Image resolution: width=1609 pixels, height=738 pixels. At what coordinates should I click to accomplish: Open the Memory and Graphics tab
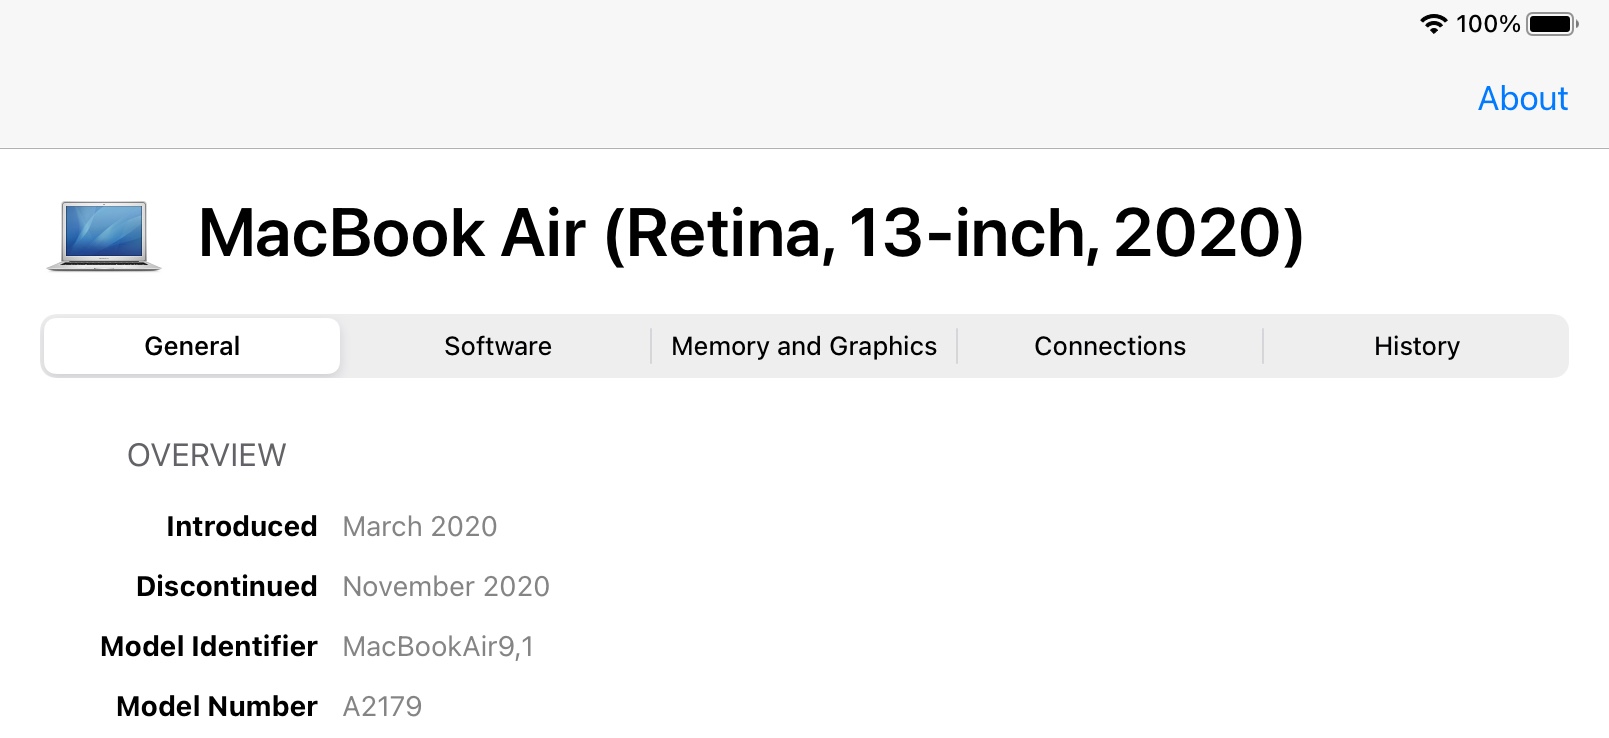tap(804, 346)
